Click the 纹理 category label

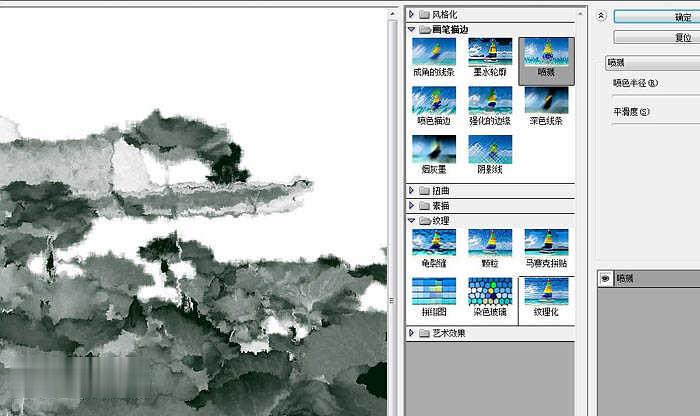(441, 220)
